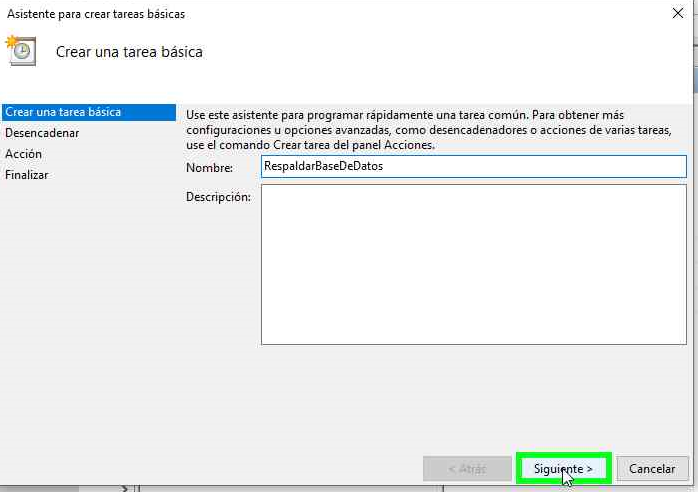Click the Nombre field label
This screenshot has width=698, height=492.
pyautogui.click(x=209, y=168)
